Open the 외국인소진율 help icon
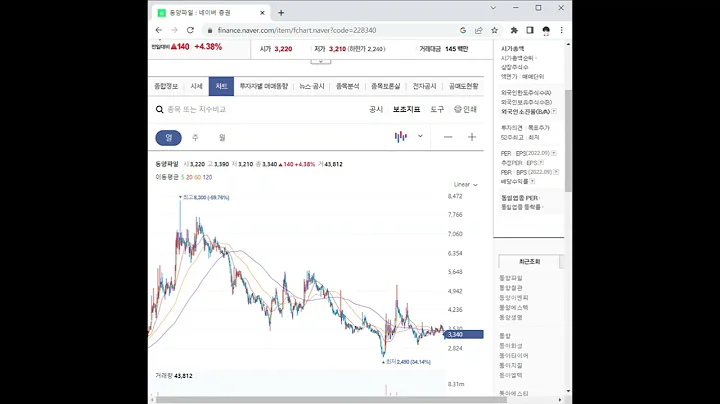This screenshot has width=720, height=404. (554, 112)
